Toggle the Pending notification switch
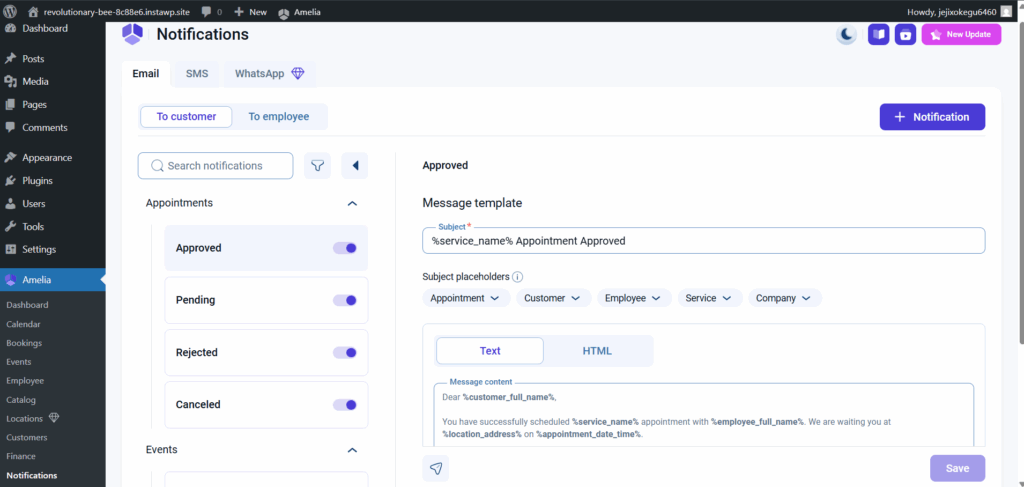Image resolution: width=1024 pixels, height=487 pixels. click(x=345, y=300)
